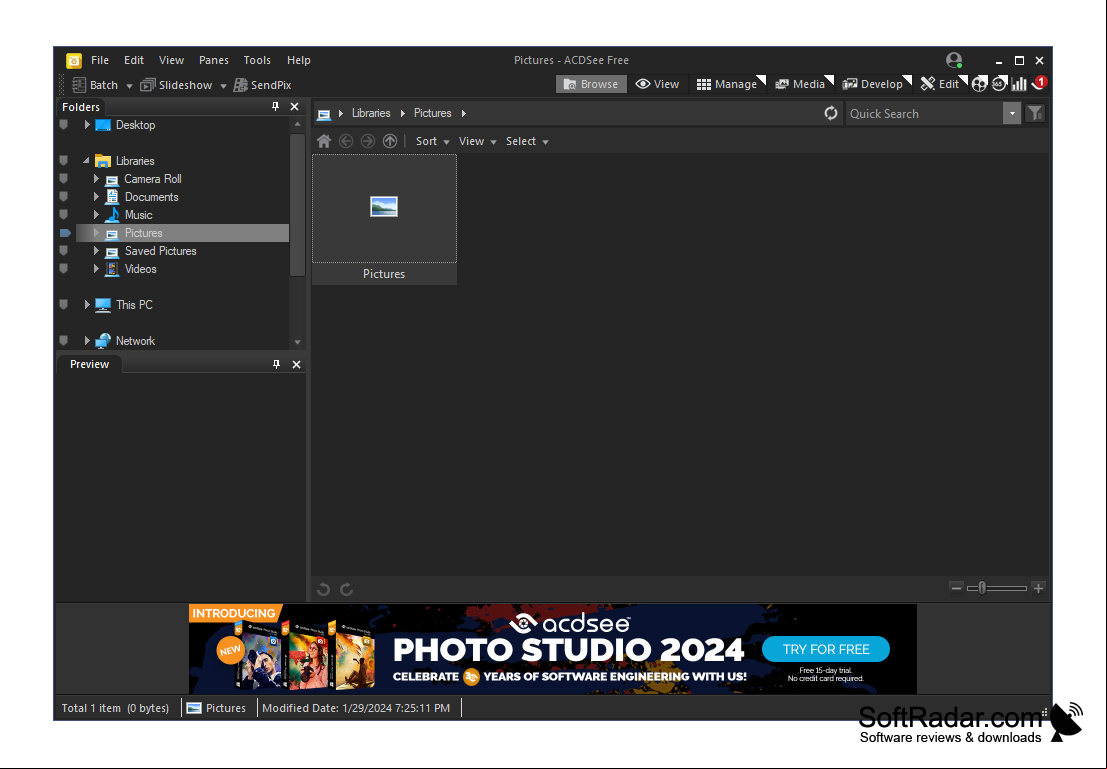1107x769 pixels.
Task: Expand the Camera Roll tree node
Action: (x=96, y=179)
